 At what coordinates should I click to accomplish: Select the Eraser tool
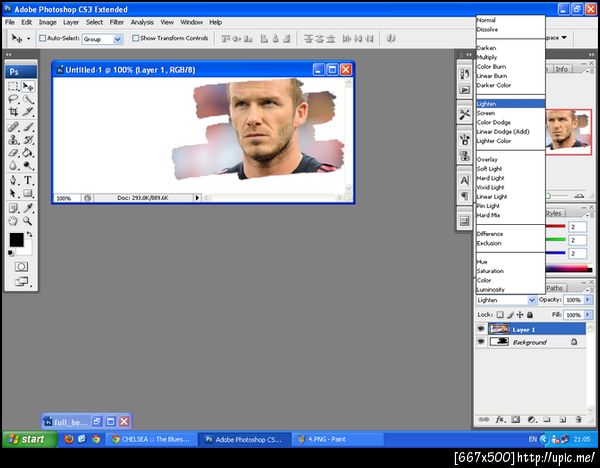click(13, 152)
